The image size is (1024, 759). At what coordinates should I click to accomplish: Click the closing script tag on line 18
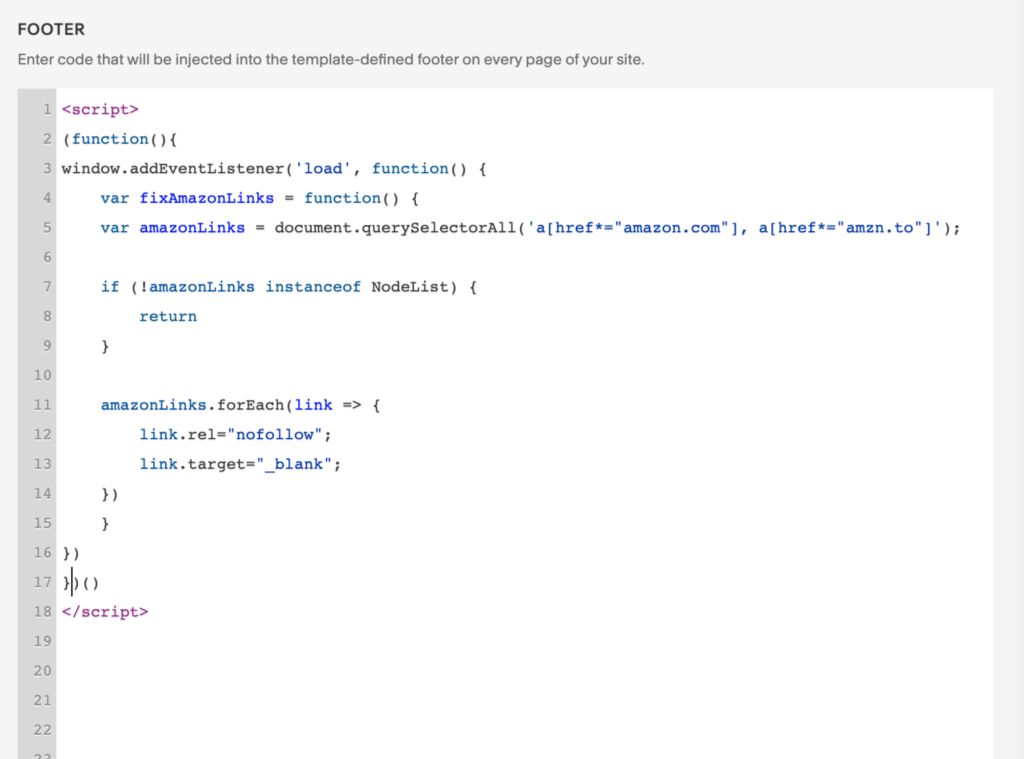(105, 611)
